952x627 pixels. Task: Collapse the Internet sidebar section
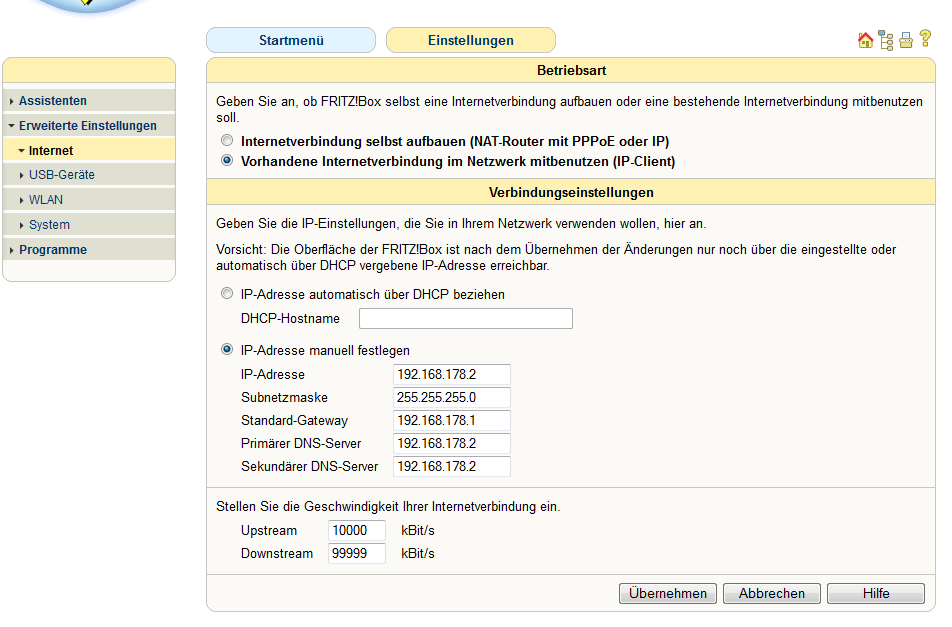[89, 151]
